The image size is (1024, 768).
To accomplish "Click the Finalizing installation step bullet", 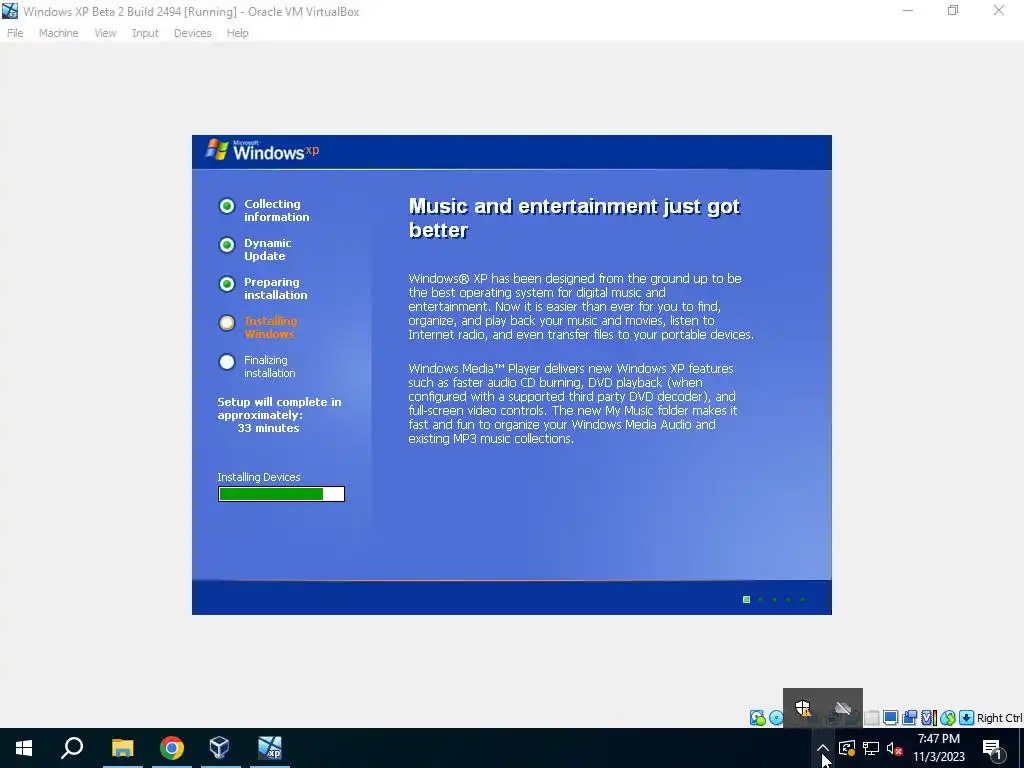I will tap(227, 362).
